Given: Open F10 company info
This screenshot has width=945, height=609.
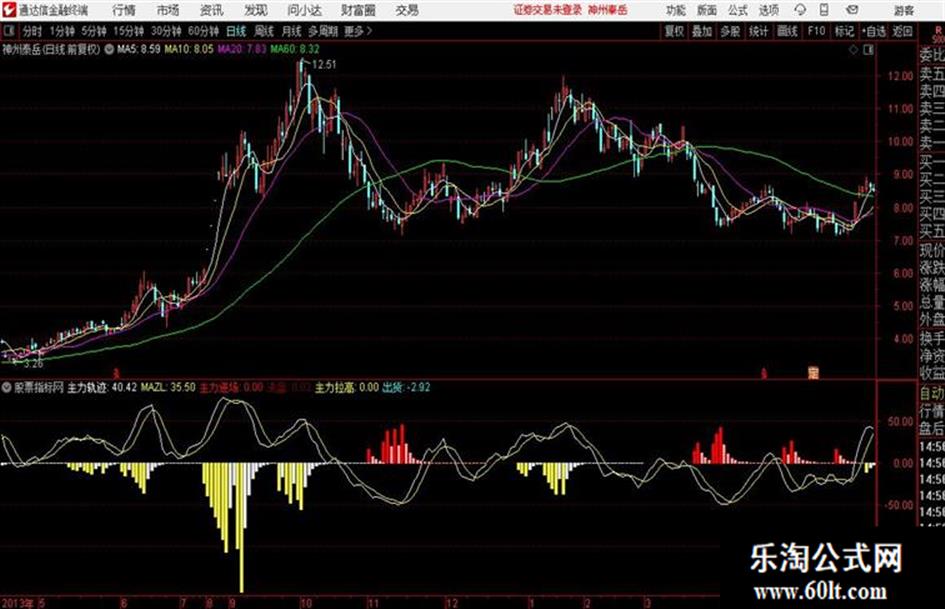Looking at the screenshot, I should (x=816, y=31).
